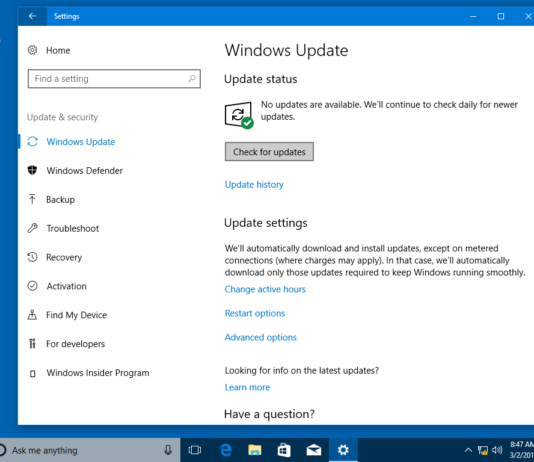Go back using the Settings back arrow
Image resolution: width=534 pixels, height=462 pixels.
tap(32, 16)
